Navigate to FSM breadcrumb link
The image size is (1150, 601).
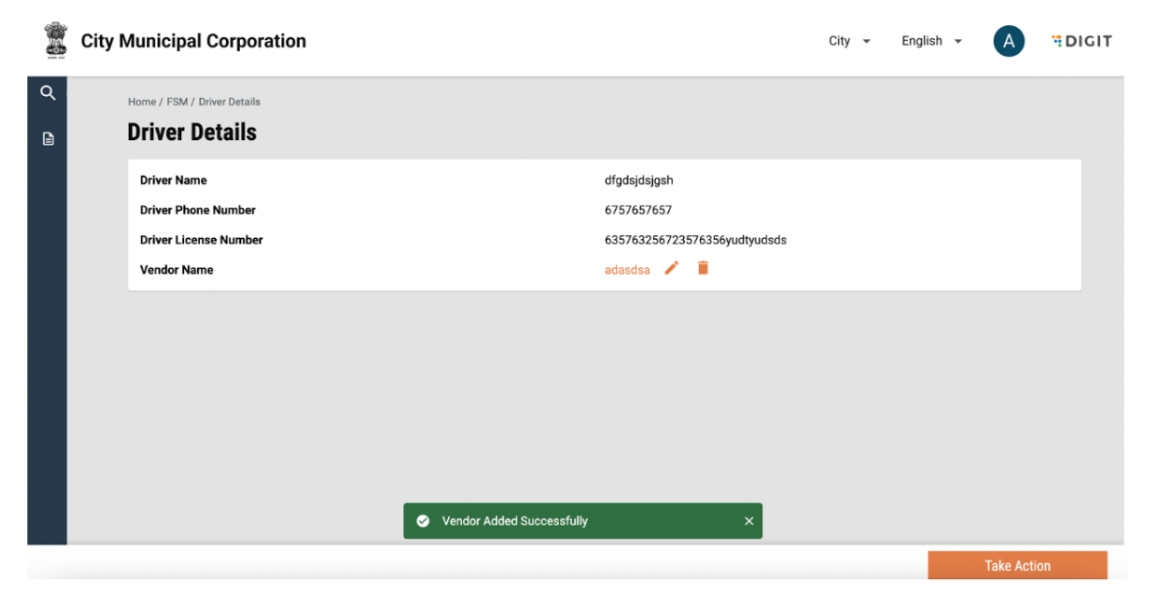(x=177, y=102)
